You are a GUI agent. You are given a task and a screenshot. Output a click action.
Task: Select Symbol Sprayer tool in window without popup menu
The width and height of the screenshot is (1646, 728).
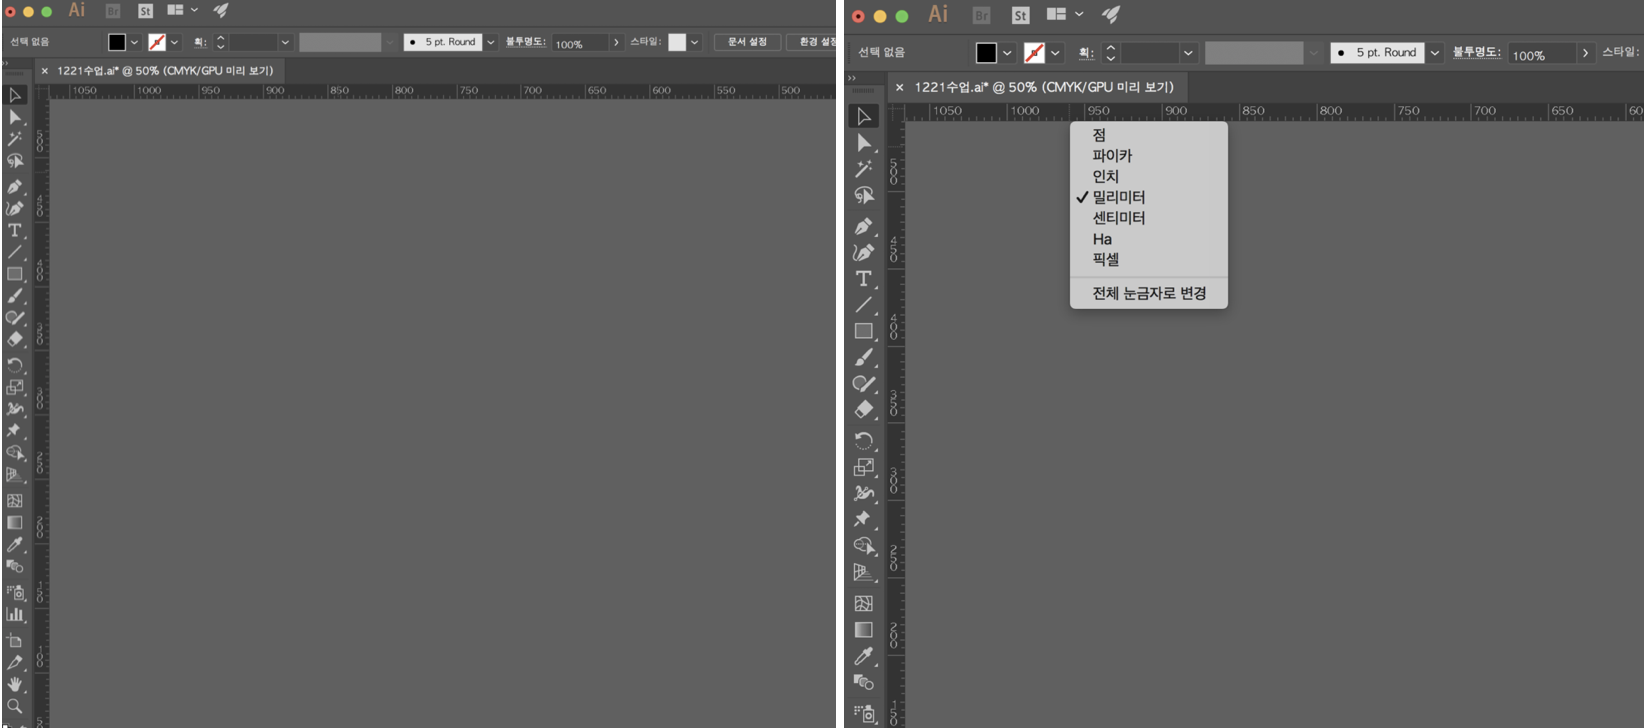(x=15, y=592)
